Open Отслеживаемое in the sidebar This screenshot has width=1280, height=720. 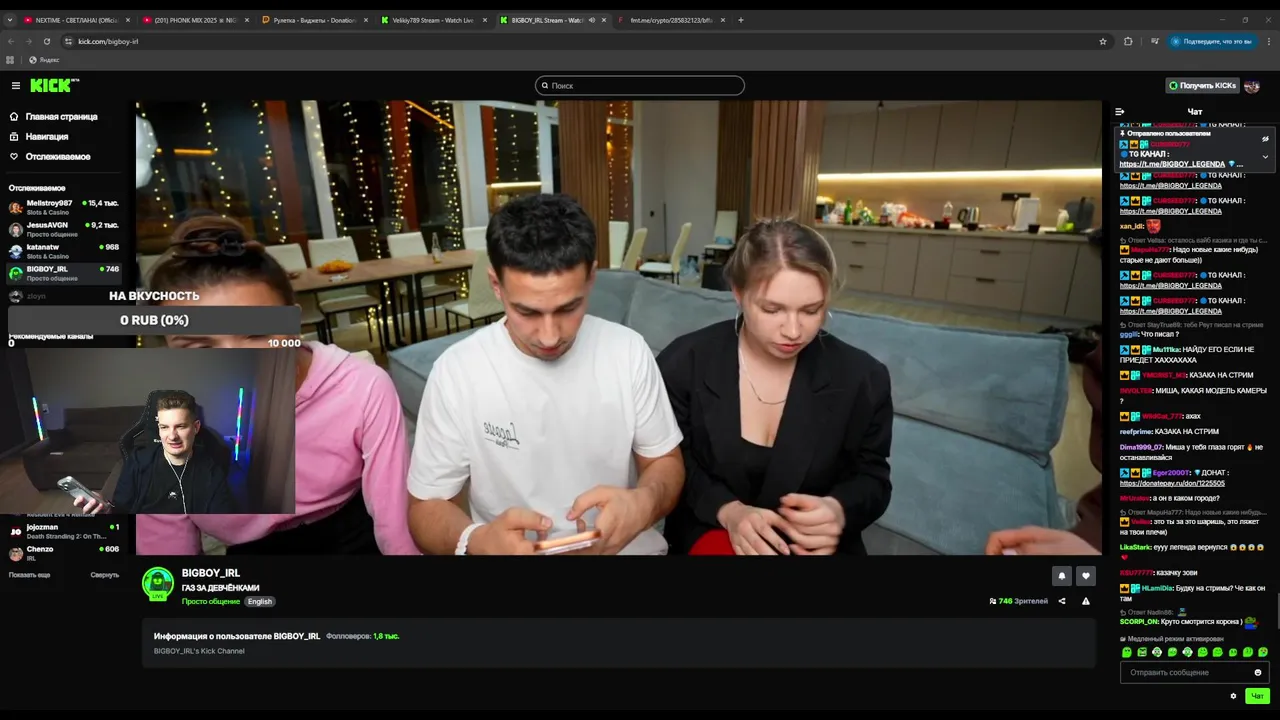49,157
